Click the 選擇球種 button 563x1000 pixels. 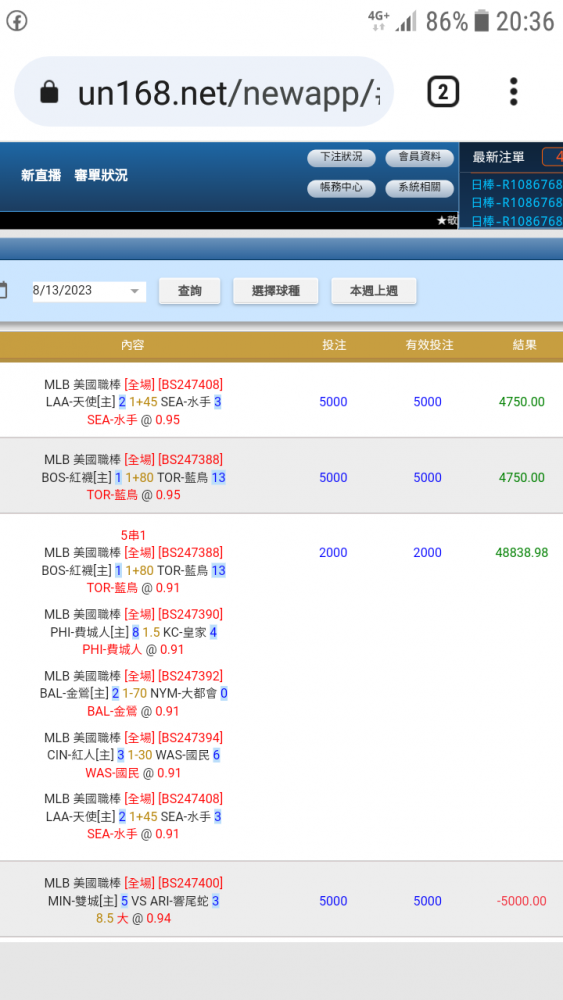(275, 291)
